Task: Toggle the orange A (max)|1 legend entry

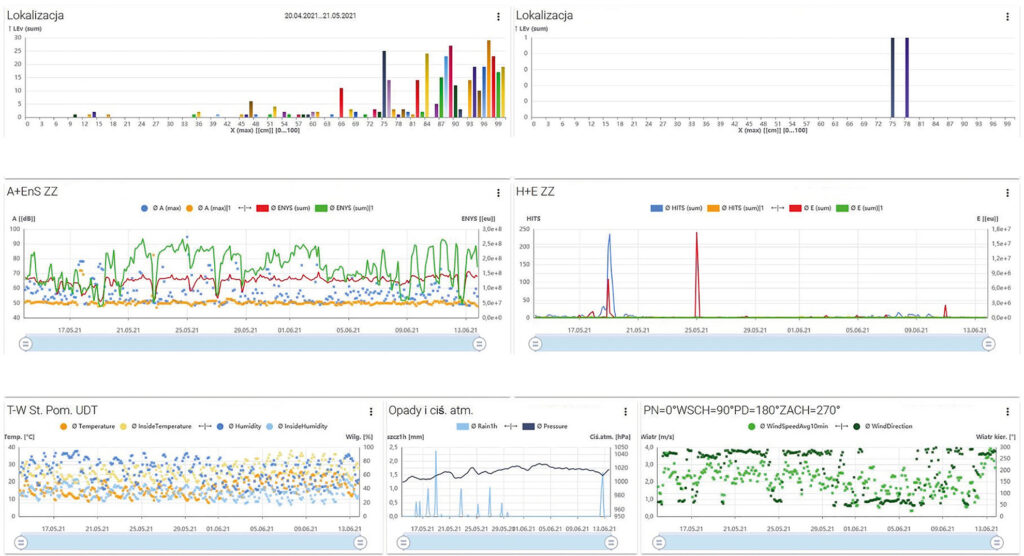Action: pos(209,208)
